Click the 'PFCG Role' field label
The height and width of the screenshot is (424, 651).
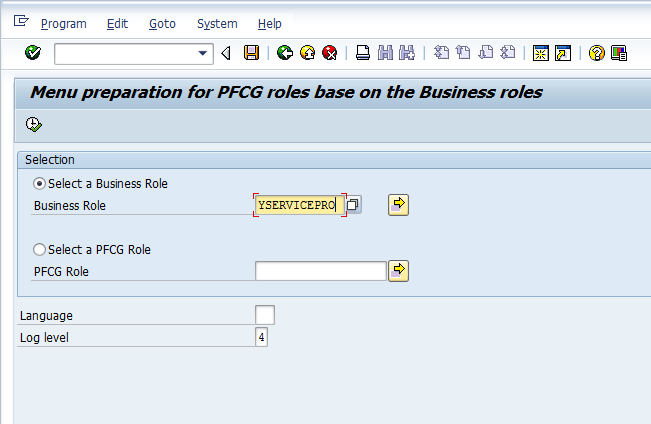tap(61, 272)
